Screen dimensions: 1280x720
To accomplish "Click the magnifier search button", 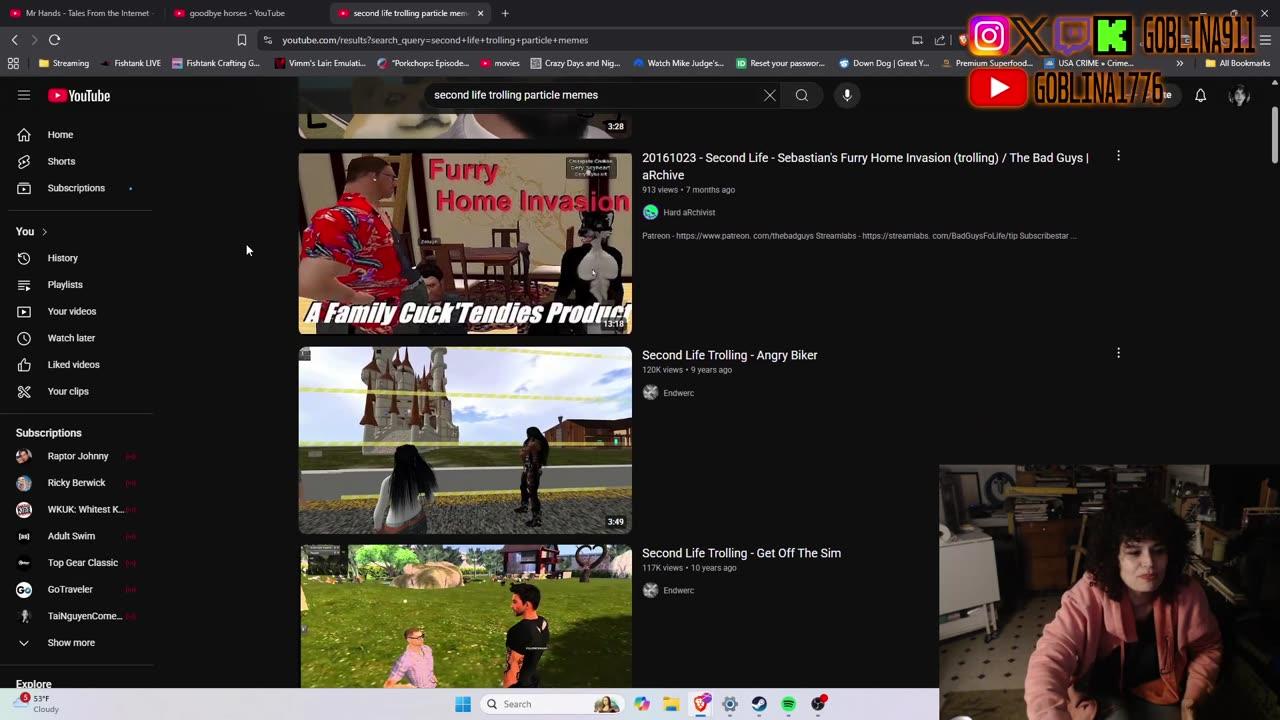I will 802,95.
